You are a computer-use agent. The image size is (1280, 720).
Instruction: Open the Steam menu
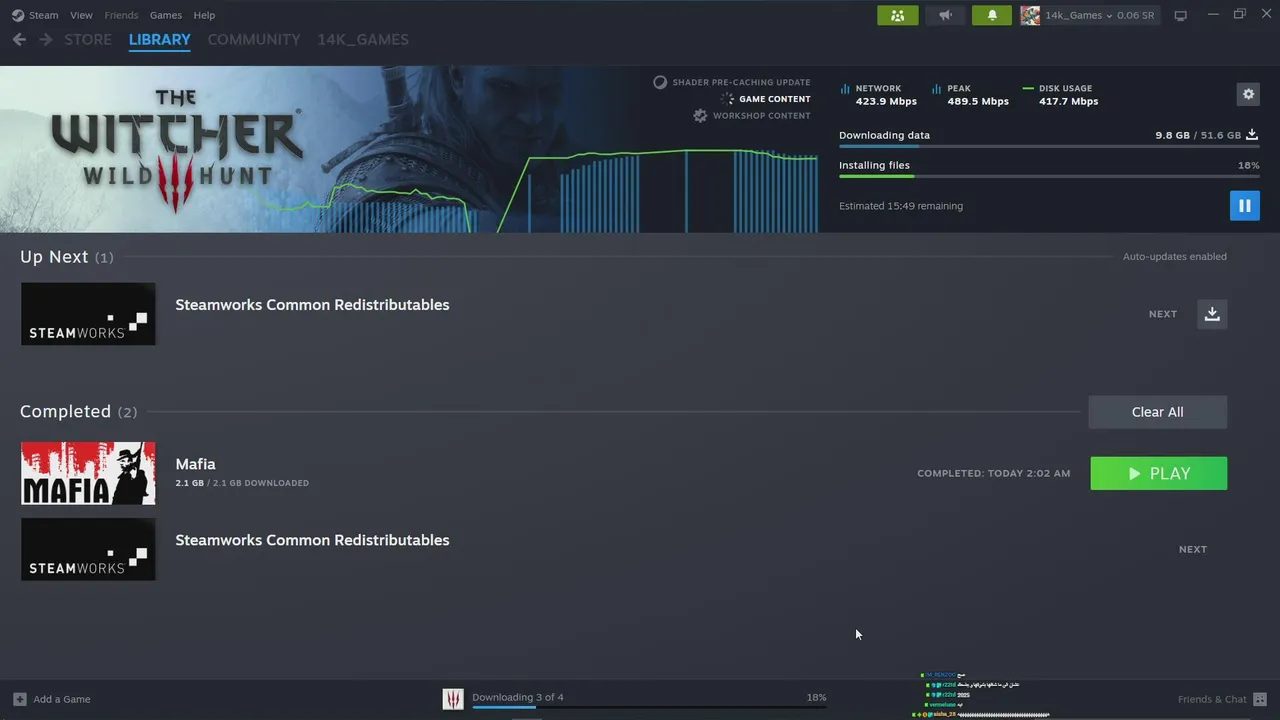(44, 15)
